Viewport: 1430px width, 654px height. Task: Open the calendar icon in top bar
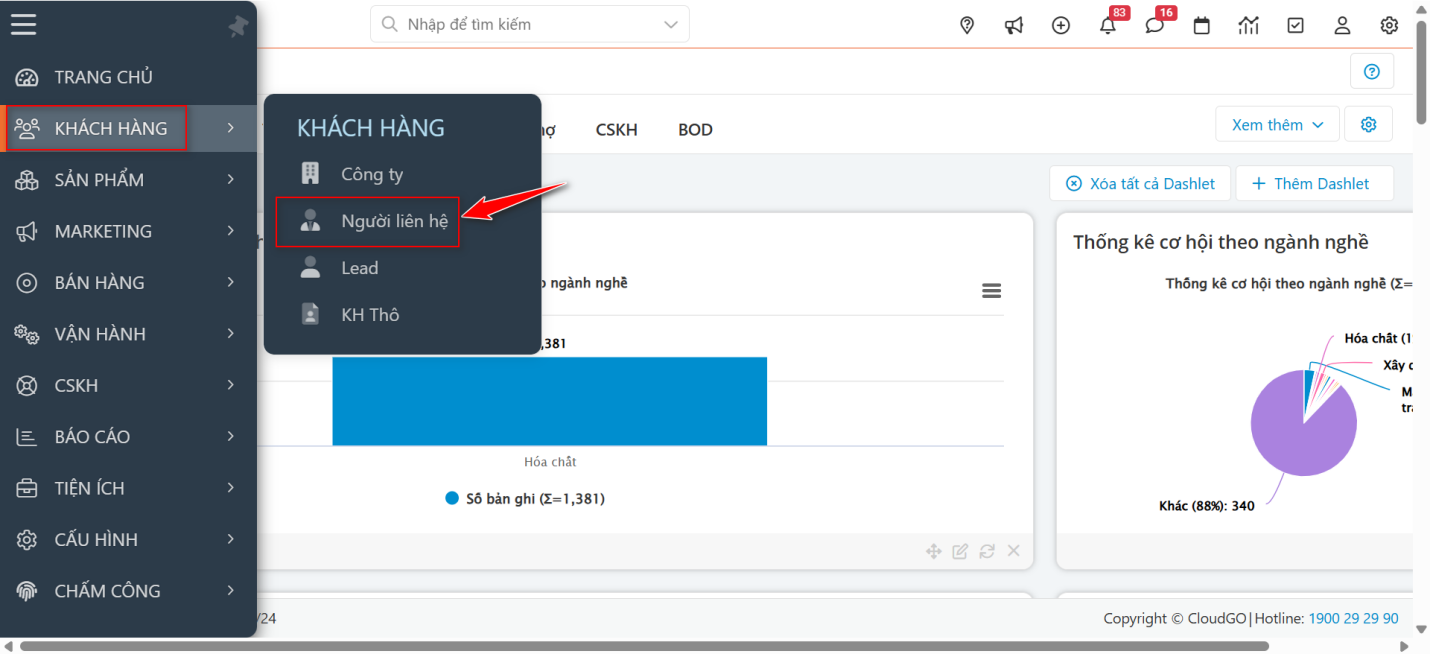[1201, 25]
